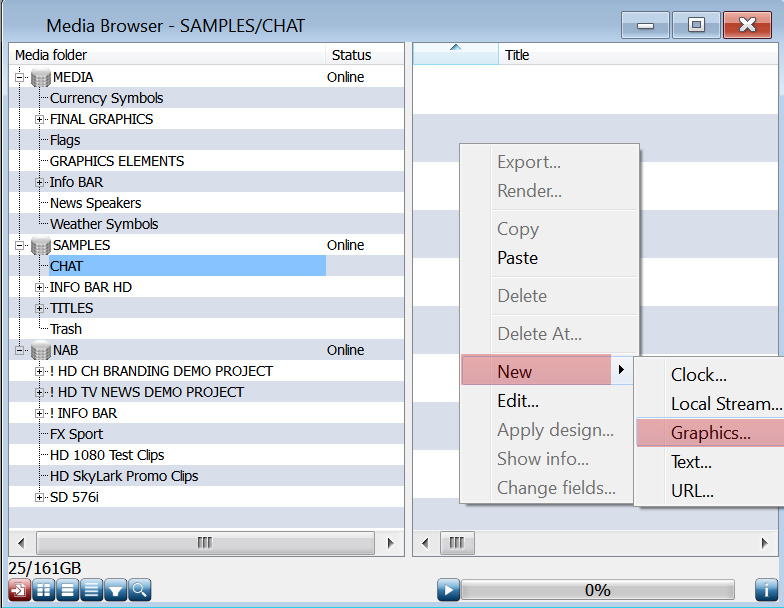
Task: Click the NAB database icon
Action: [x=40, y=350]
